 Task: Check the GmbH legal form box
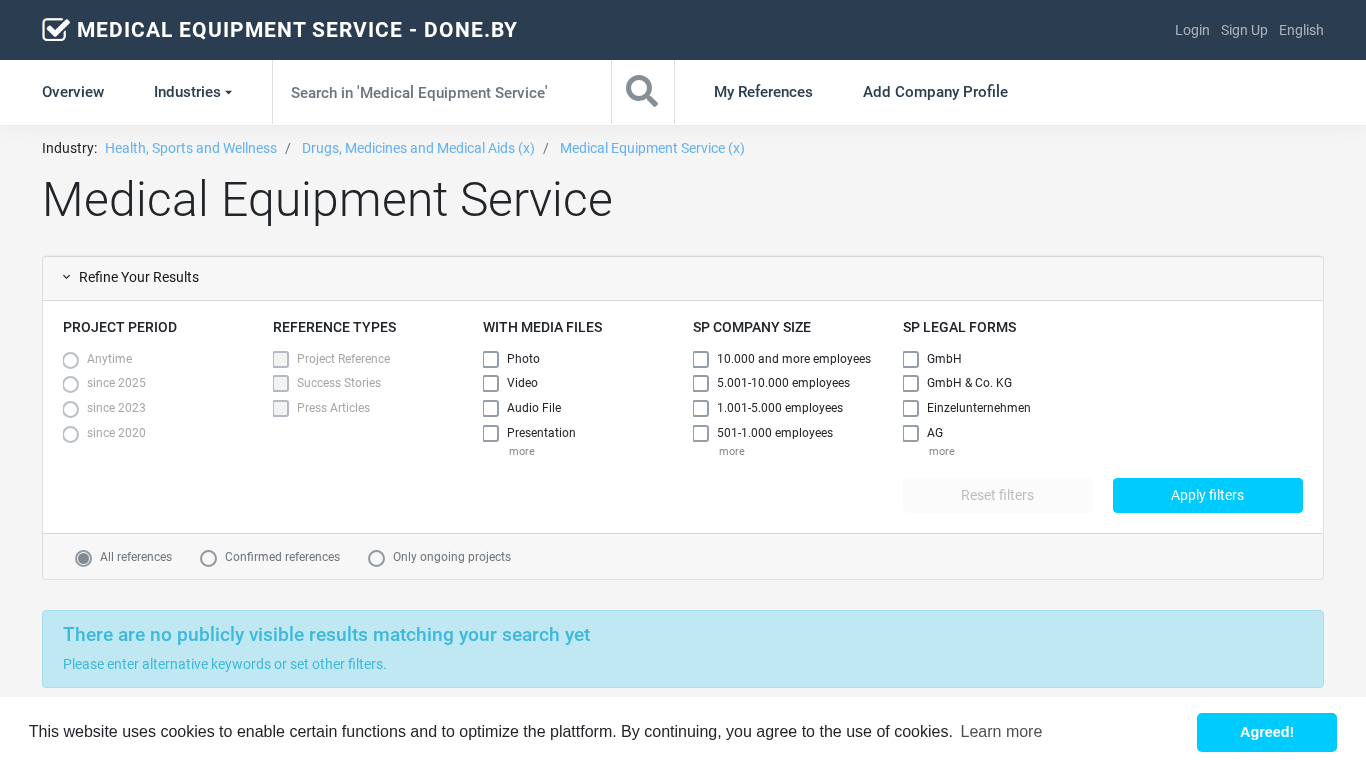(x=911, y=359)
